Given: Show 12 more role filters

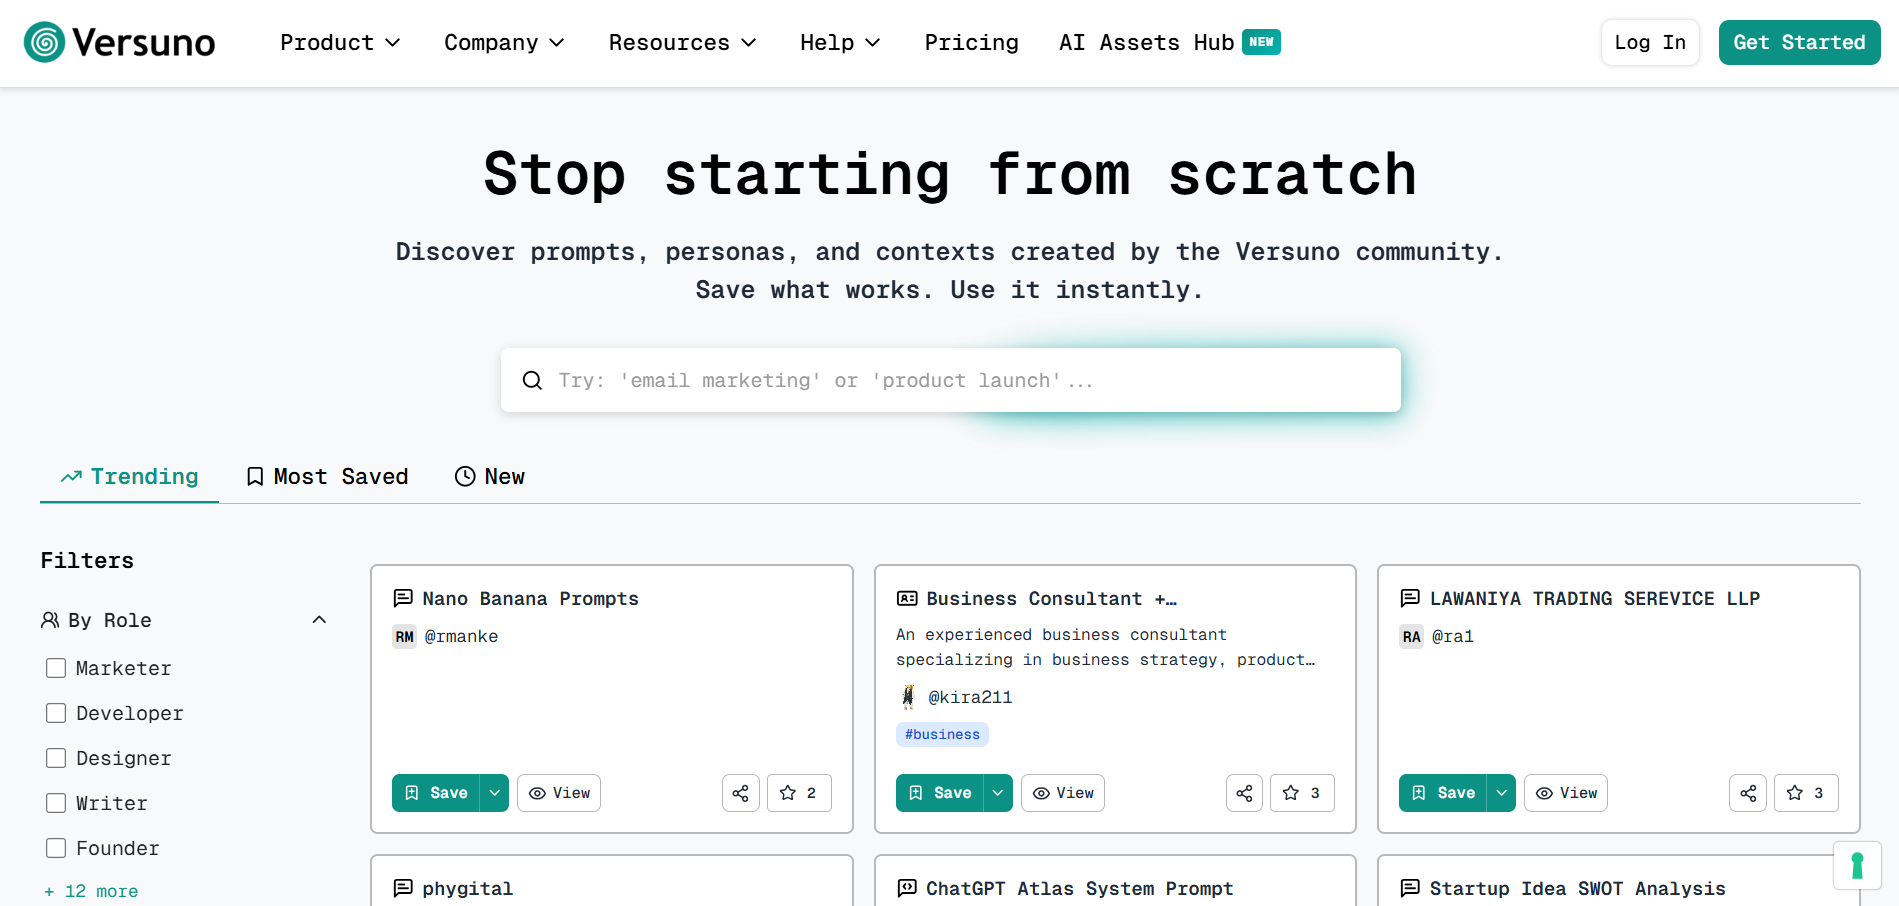Looking at the screenshot, I should (91, 891).
